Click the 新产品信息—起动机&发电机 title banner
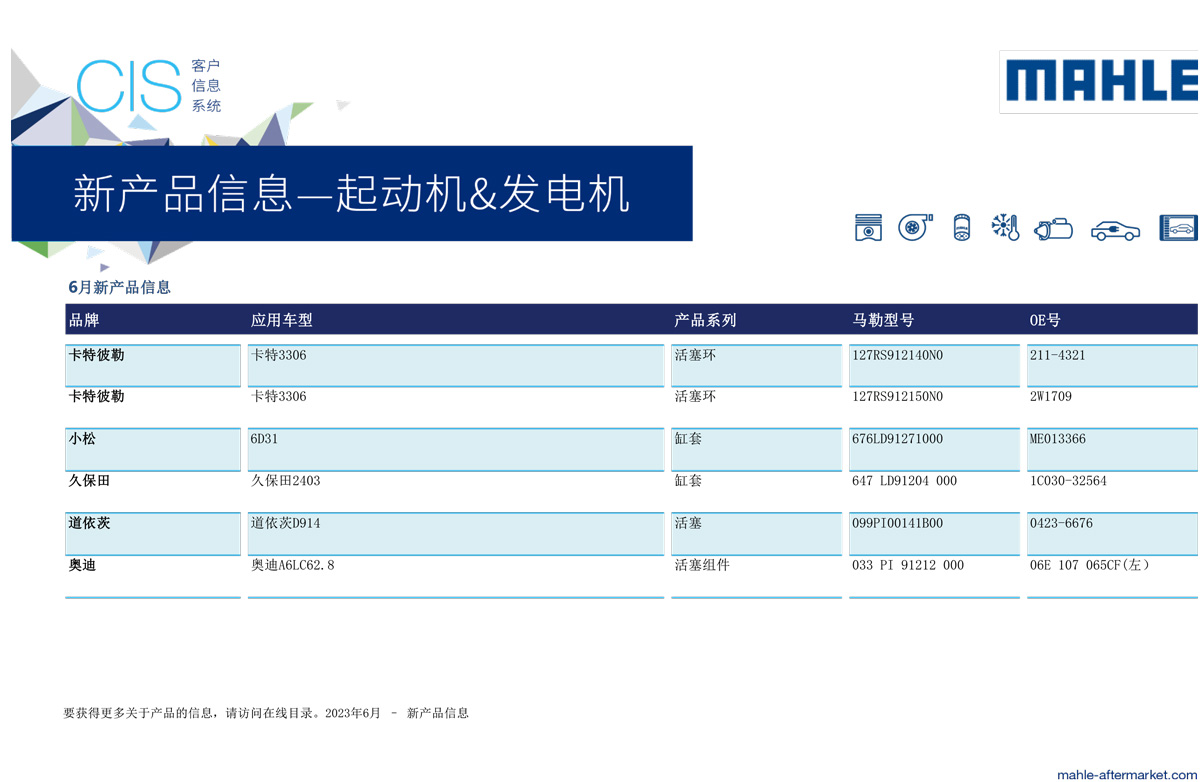Screen dimensions: 1200x782 tap(352, 194)
